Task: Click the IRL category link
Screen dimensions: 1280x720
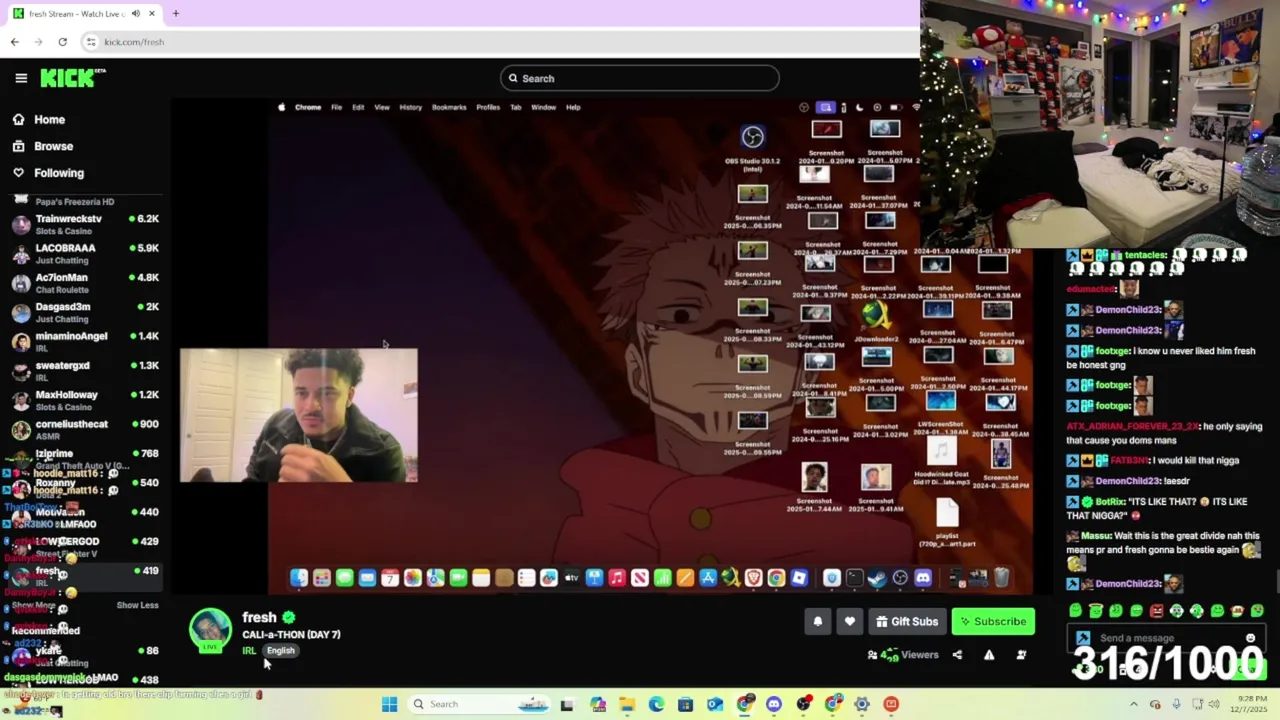Action: click(249, 651)
